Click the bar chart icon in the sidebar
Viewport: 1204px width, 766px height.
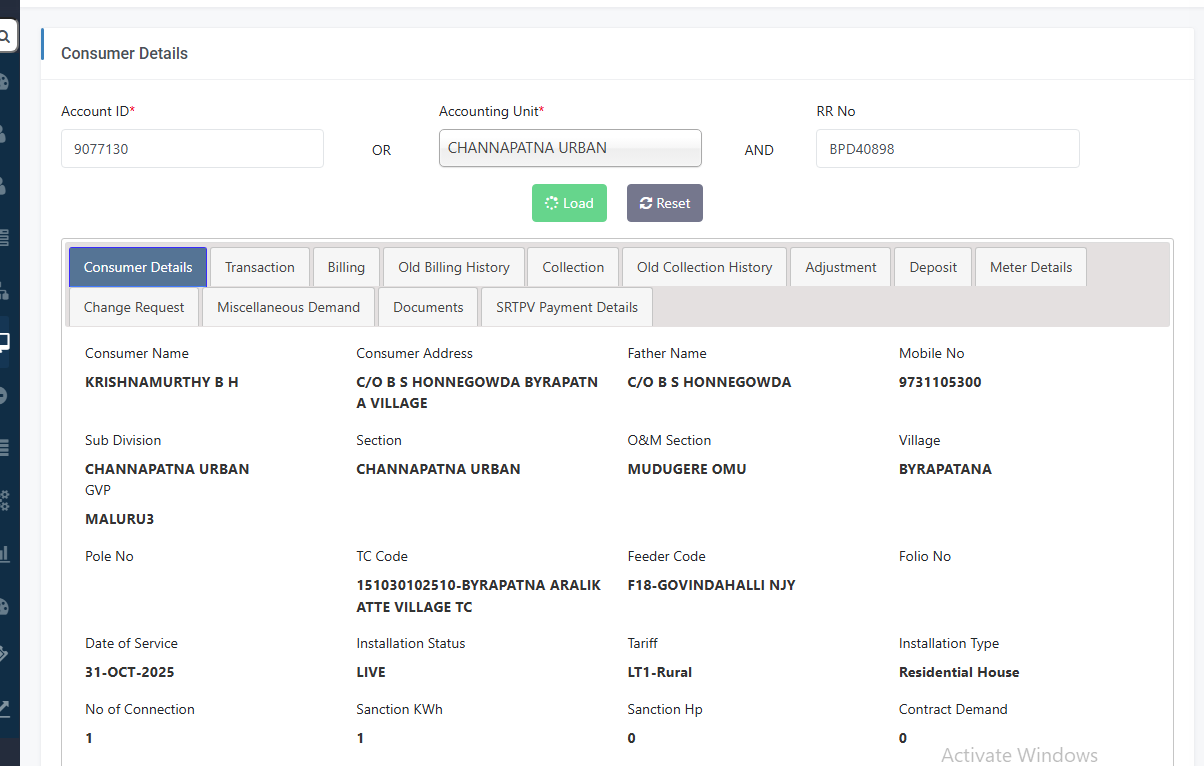5,552
